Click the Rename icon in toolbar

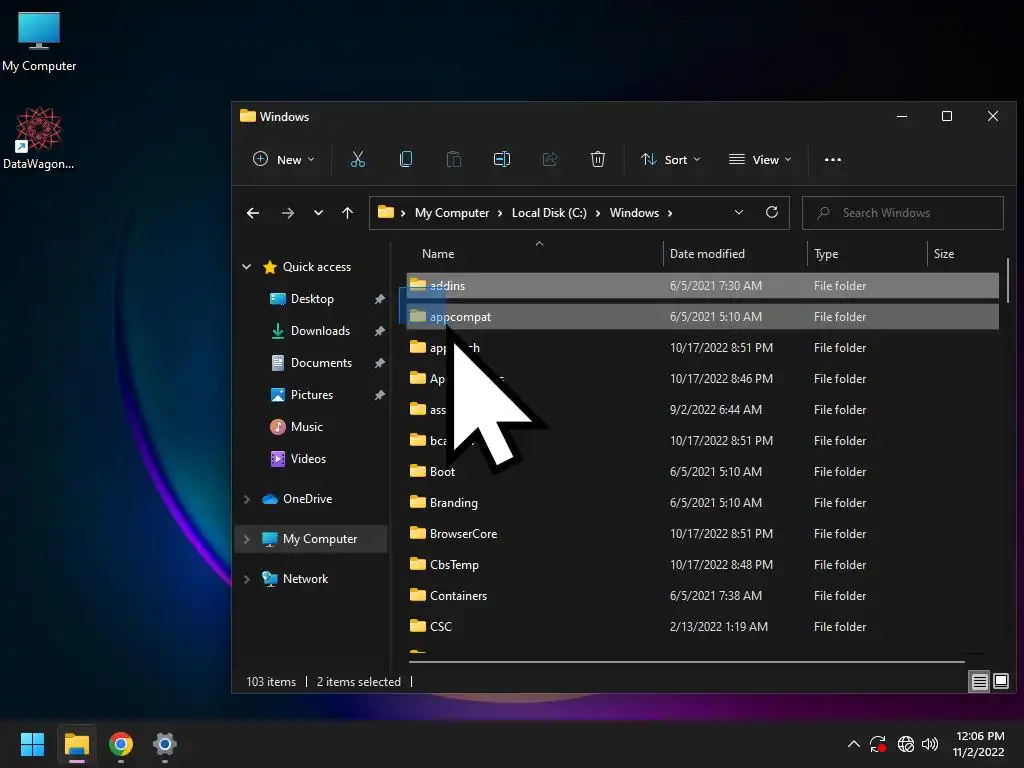502,159
